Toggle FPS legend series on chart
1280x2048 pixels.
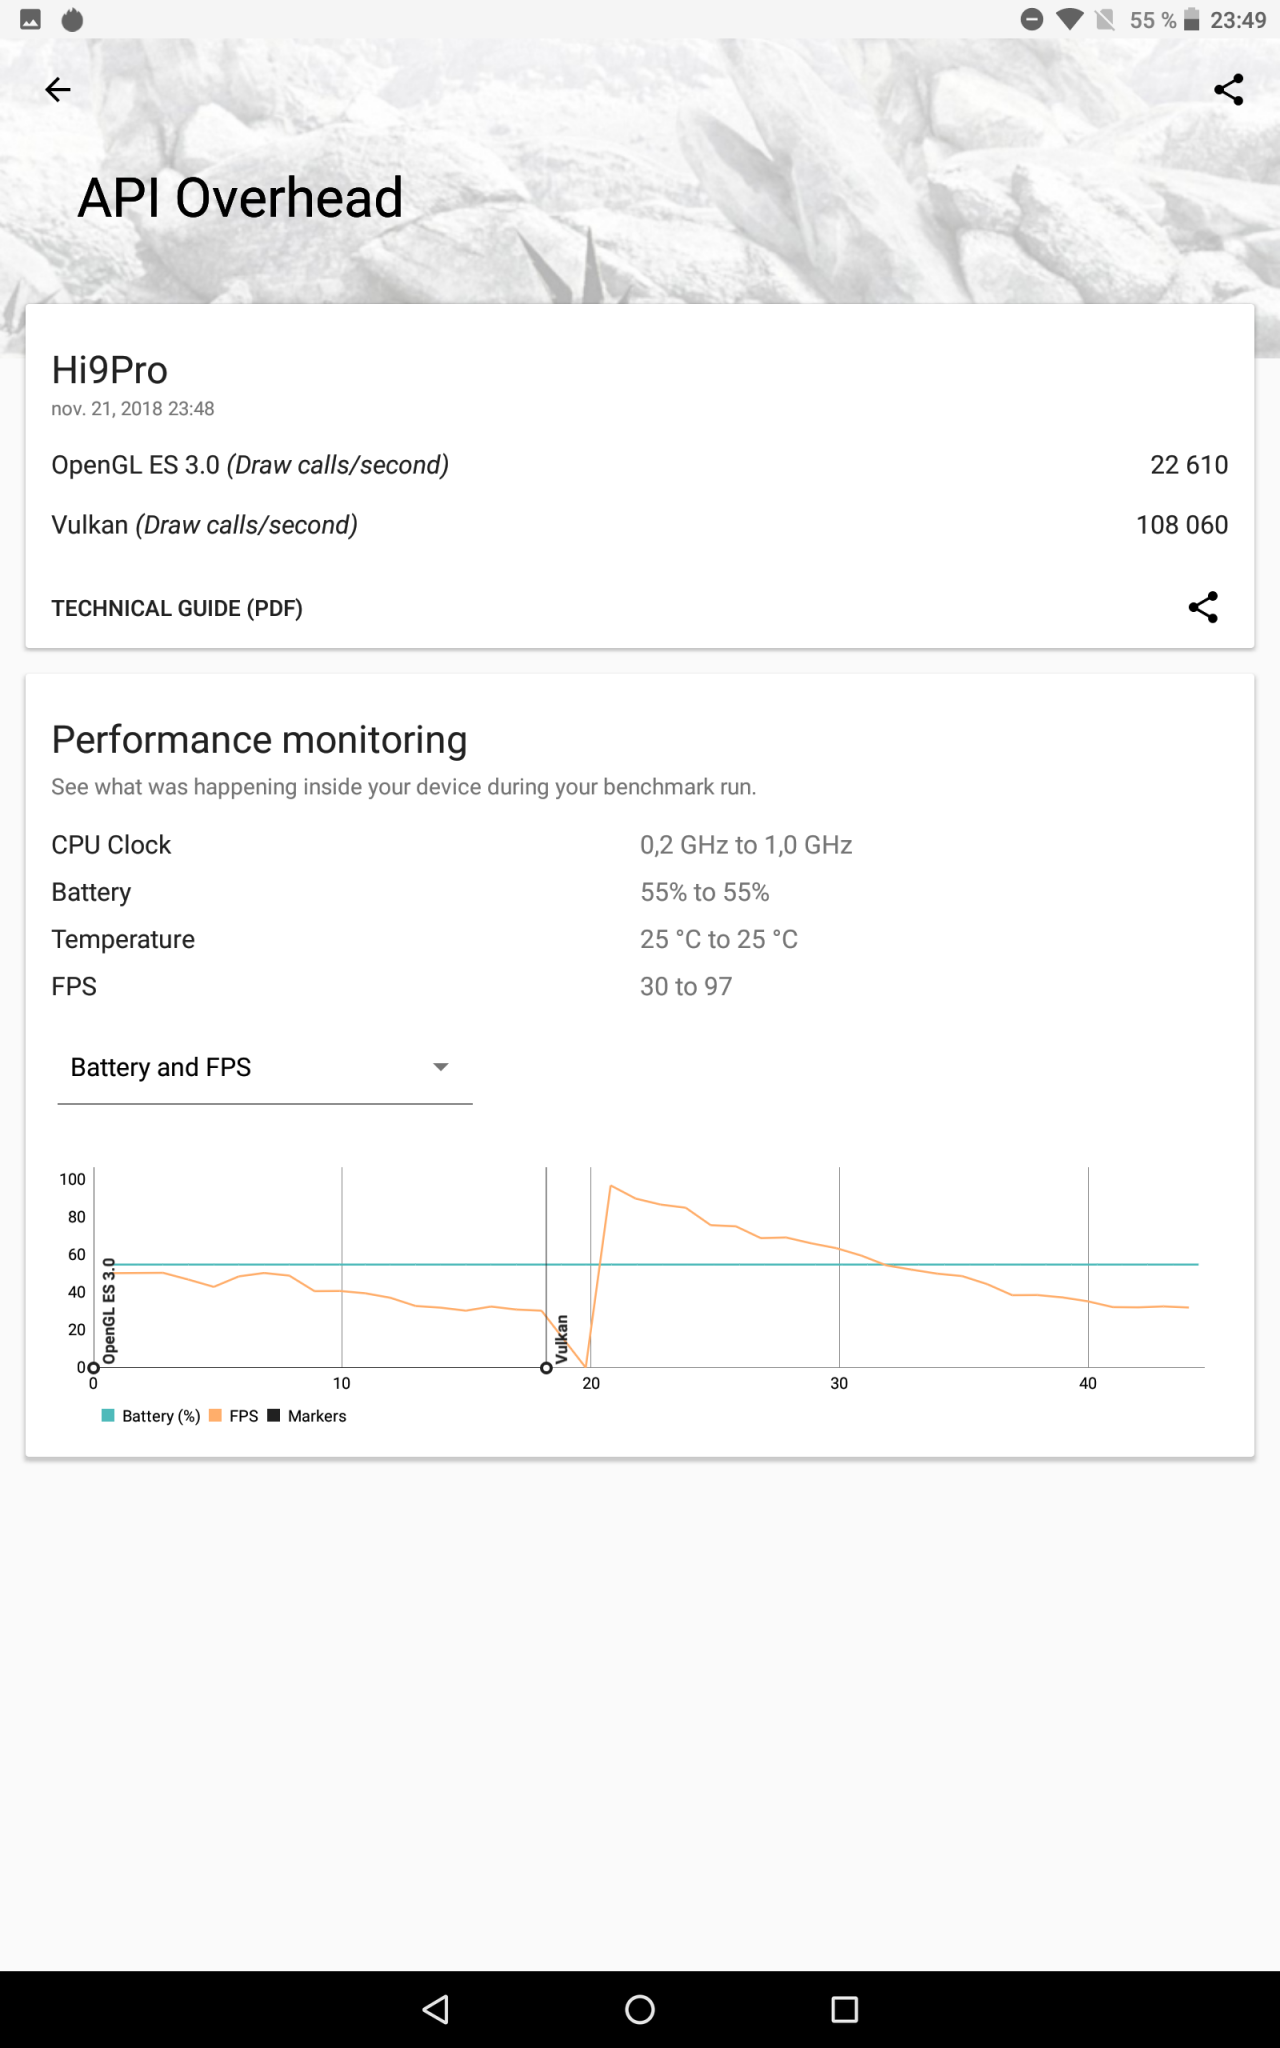[x=234, y=1416]
